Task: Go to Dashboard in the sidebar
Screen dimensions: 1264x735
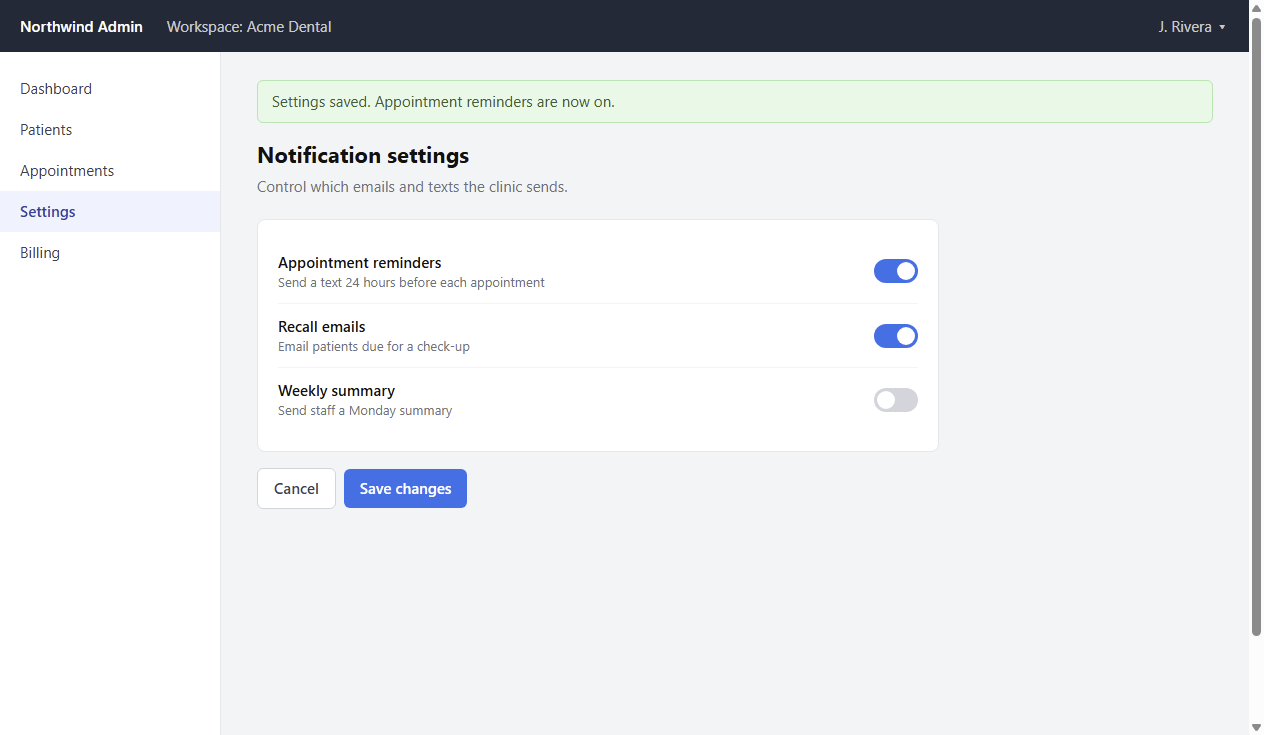Action: [x=110, y=89]
